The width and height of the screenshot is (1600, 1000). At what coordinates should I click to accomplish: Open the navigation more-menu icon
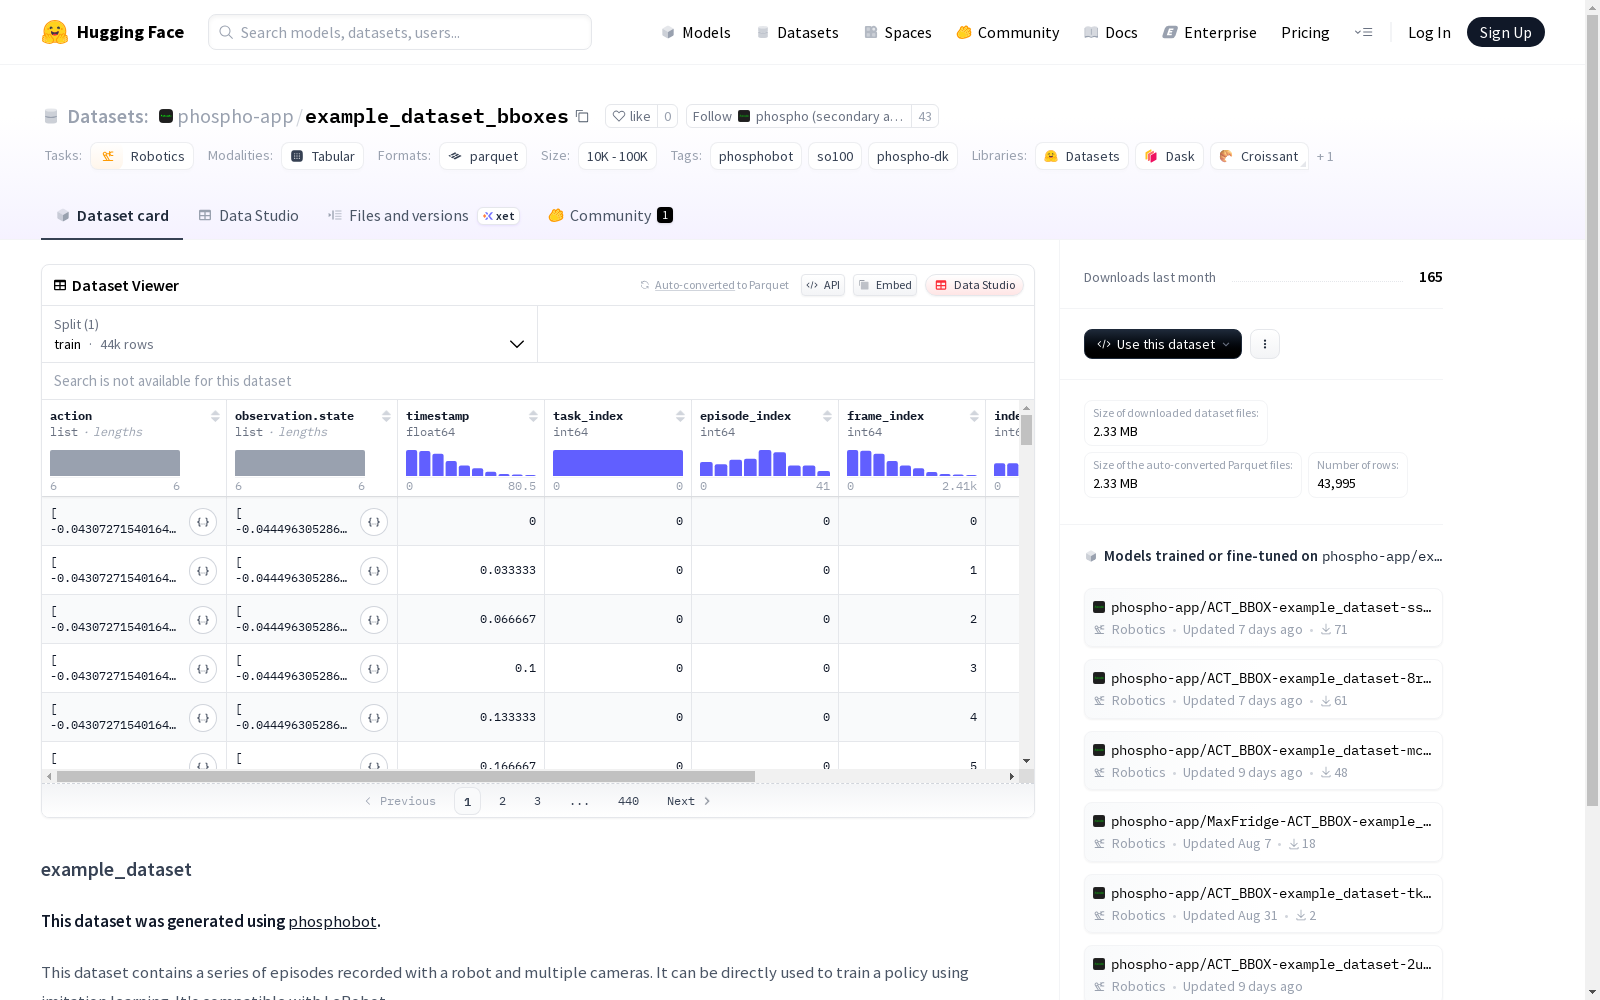point(1363,32)
